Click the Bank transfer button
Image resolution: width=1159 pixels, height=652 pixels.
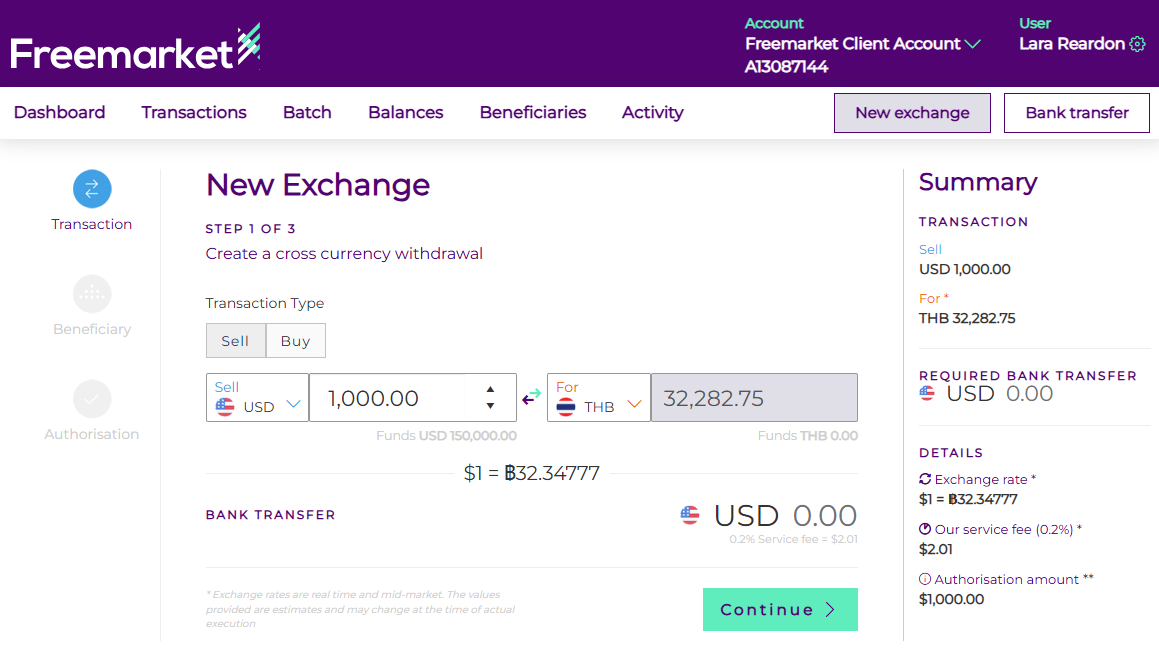(1077, 113)
